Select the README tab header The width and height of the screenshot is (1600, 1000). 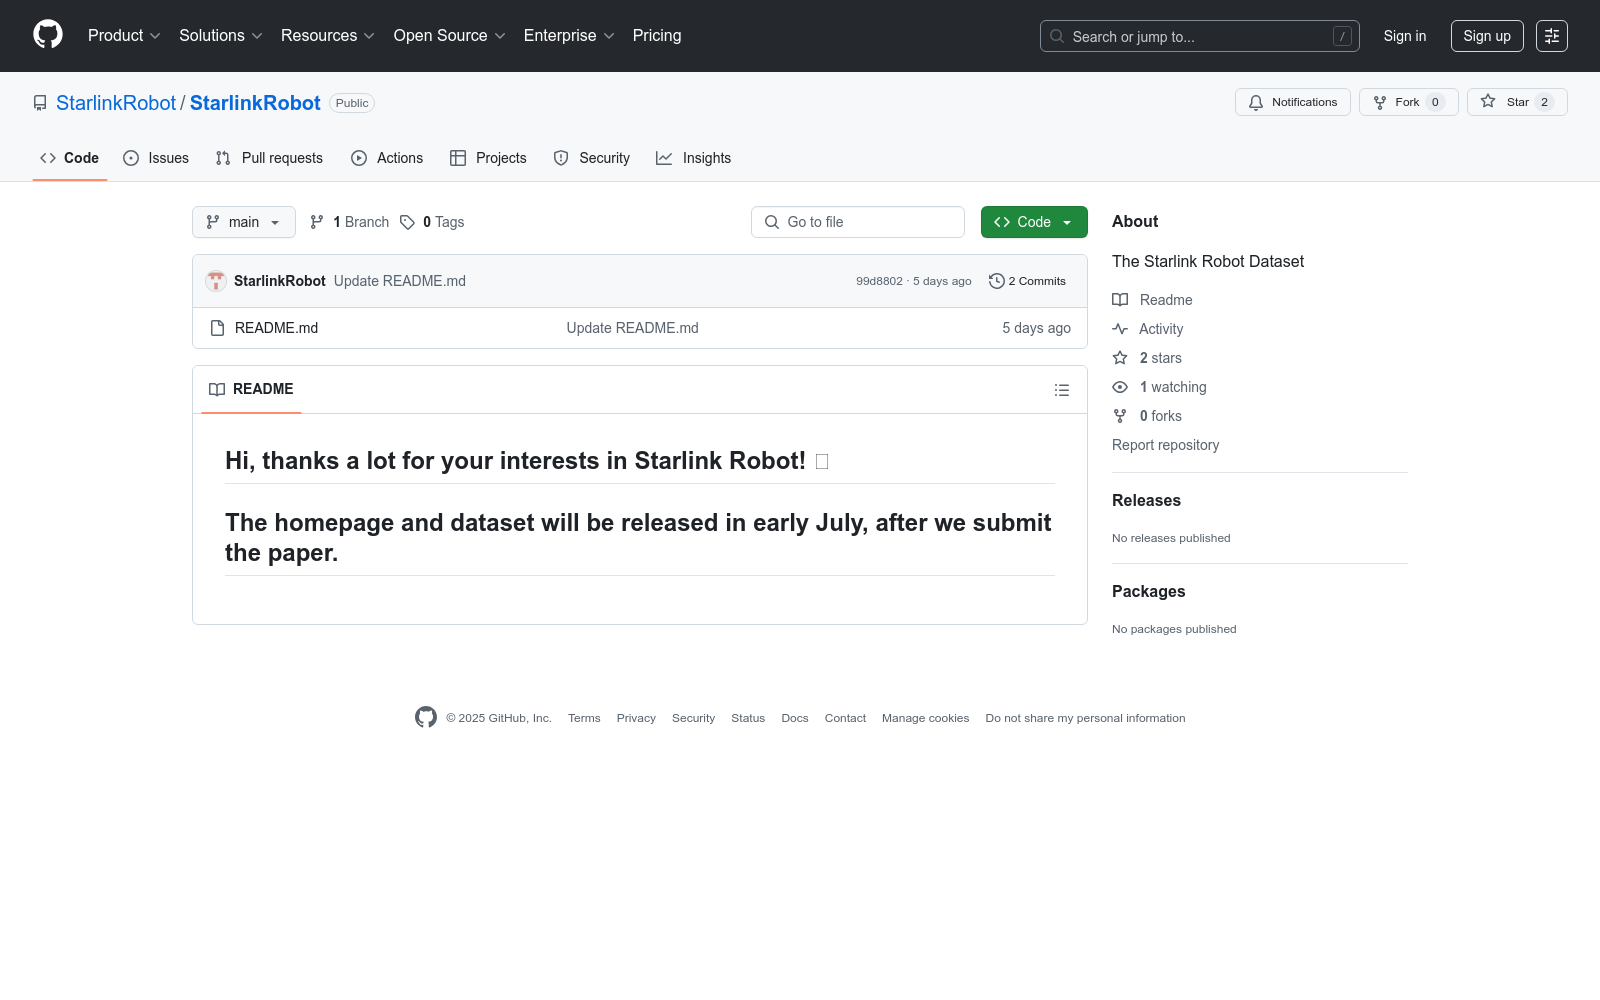pyautogui.click(x=251, y=389)
